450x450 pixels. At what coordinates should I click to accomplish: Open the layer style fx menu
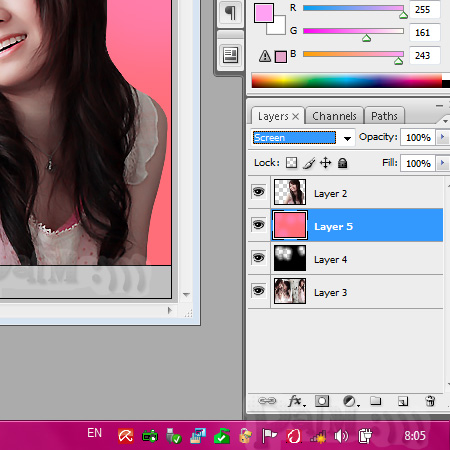click(x=296, y=401)
